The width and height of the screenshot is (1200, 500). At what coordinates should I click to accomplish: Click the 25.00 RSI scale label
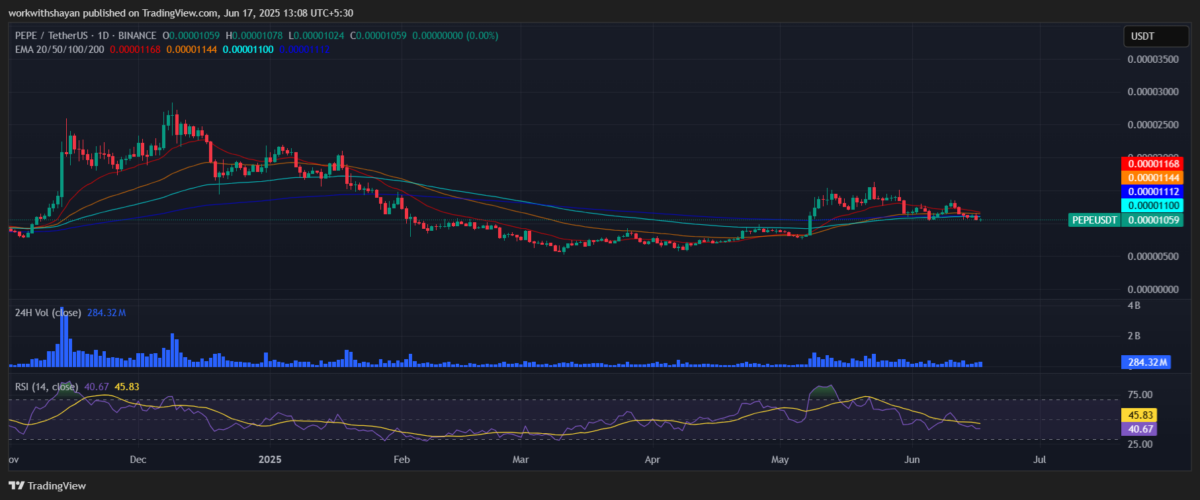tap(1140, 443)
